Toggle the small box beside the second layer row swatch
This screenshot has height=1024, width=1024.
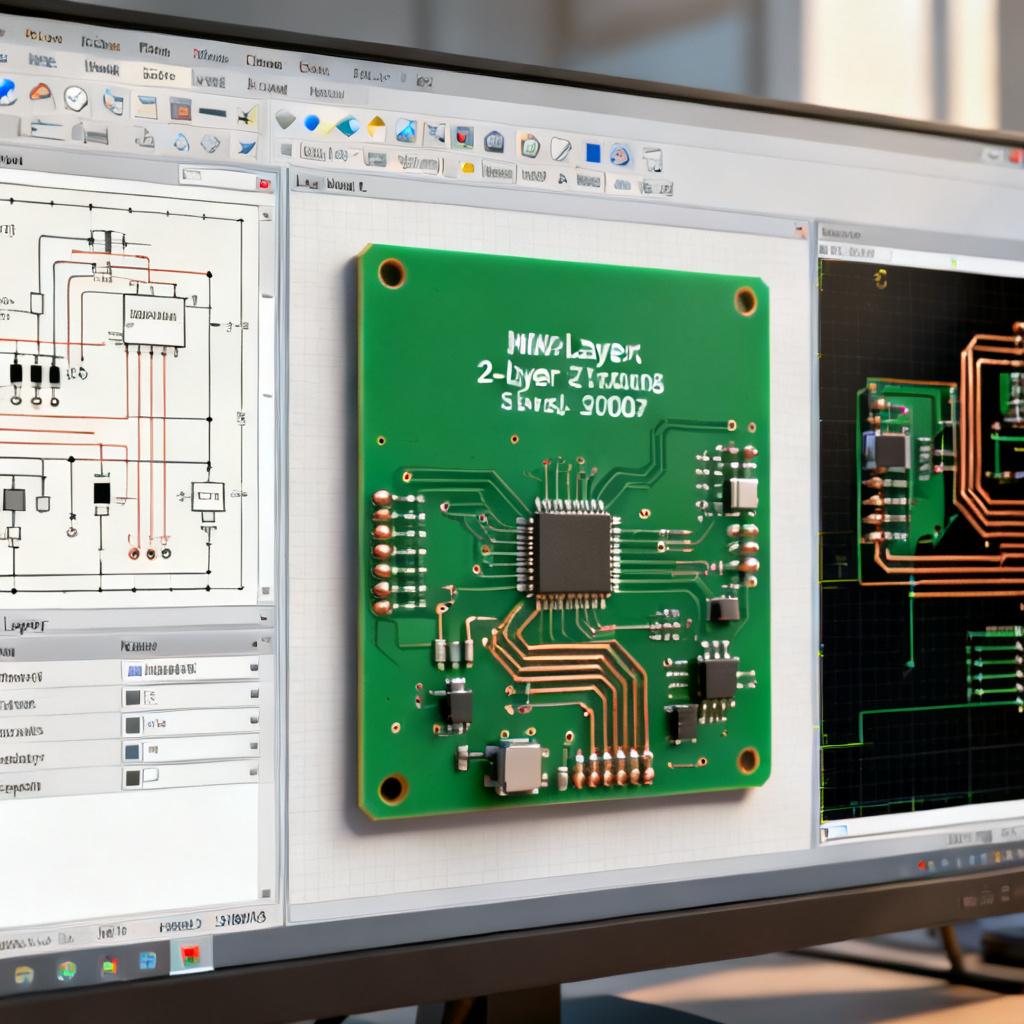pyautogui.click(x=150, y=698)
